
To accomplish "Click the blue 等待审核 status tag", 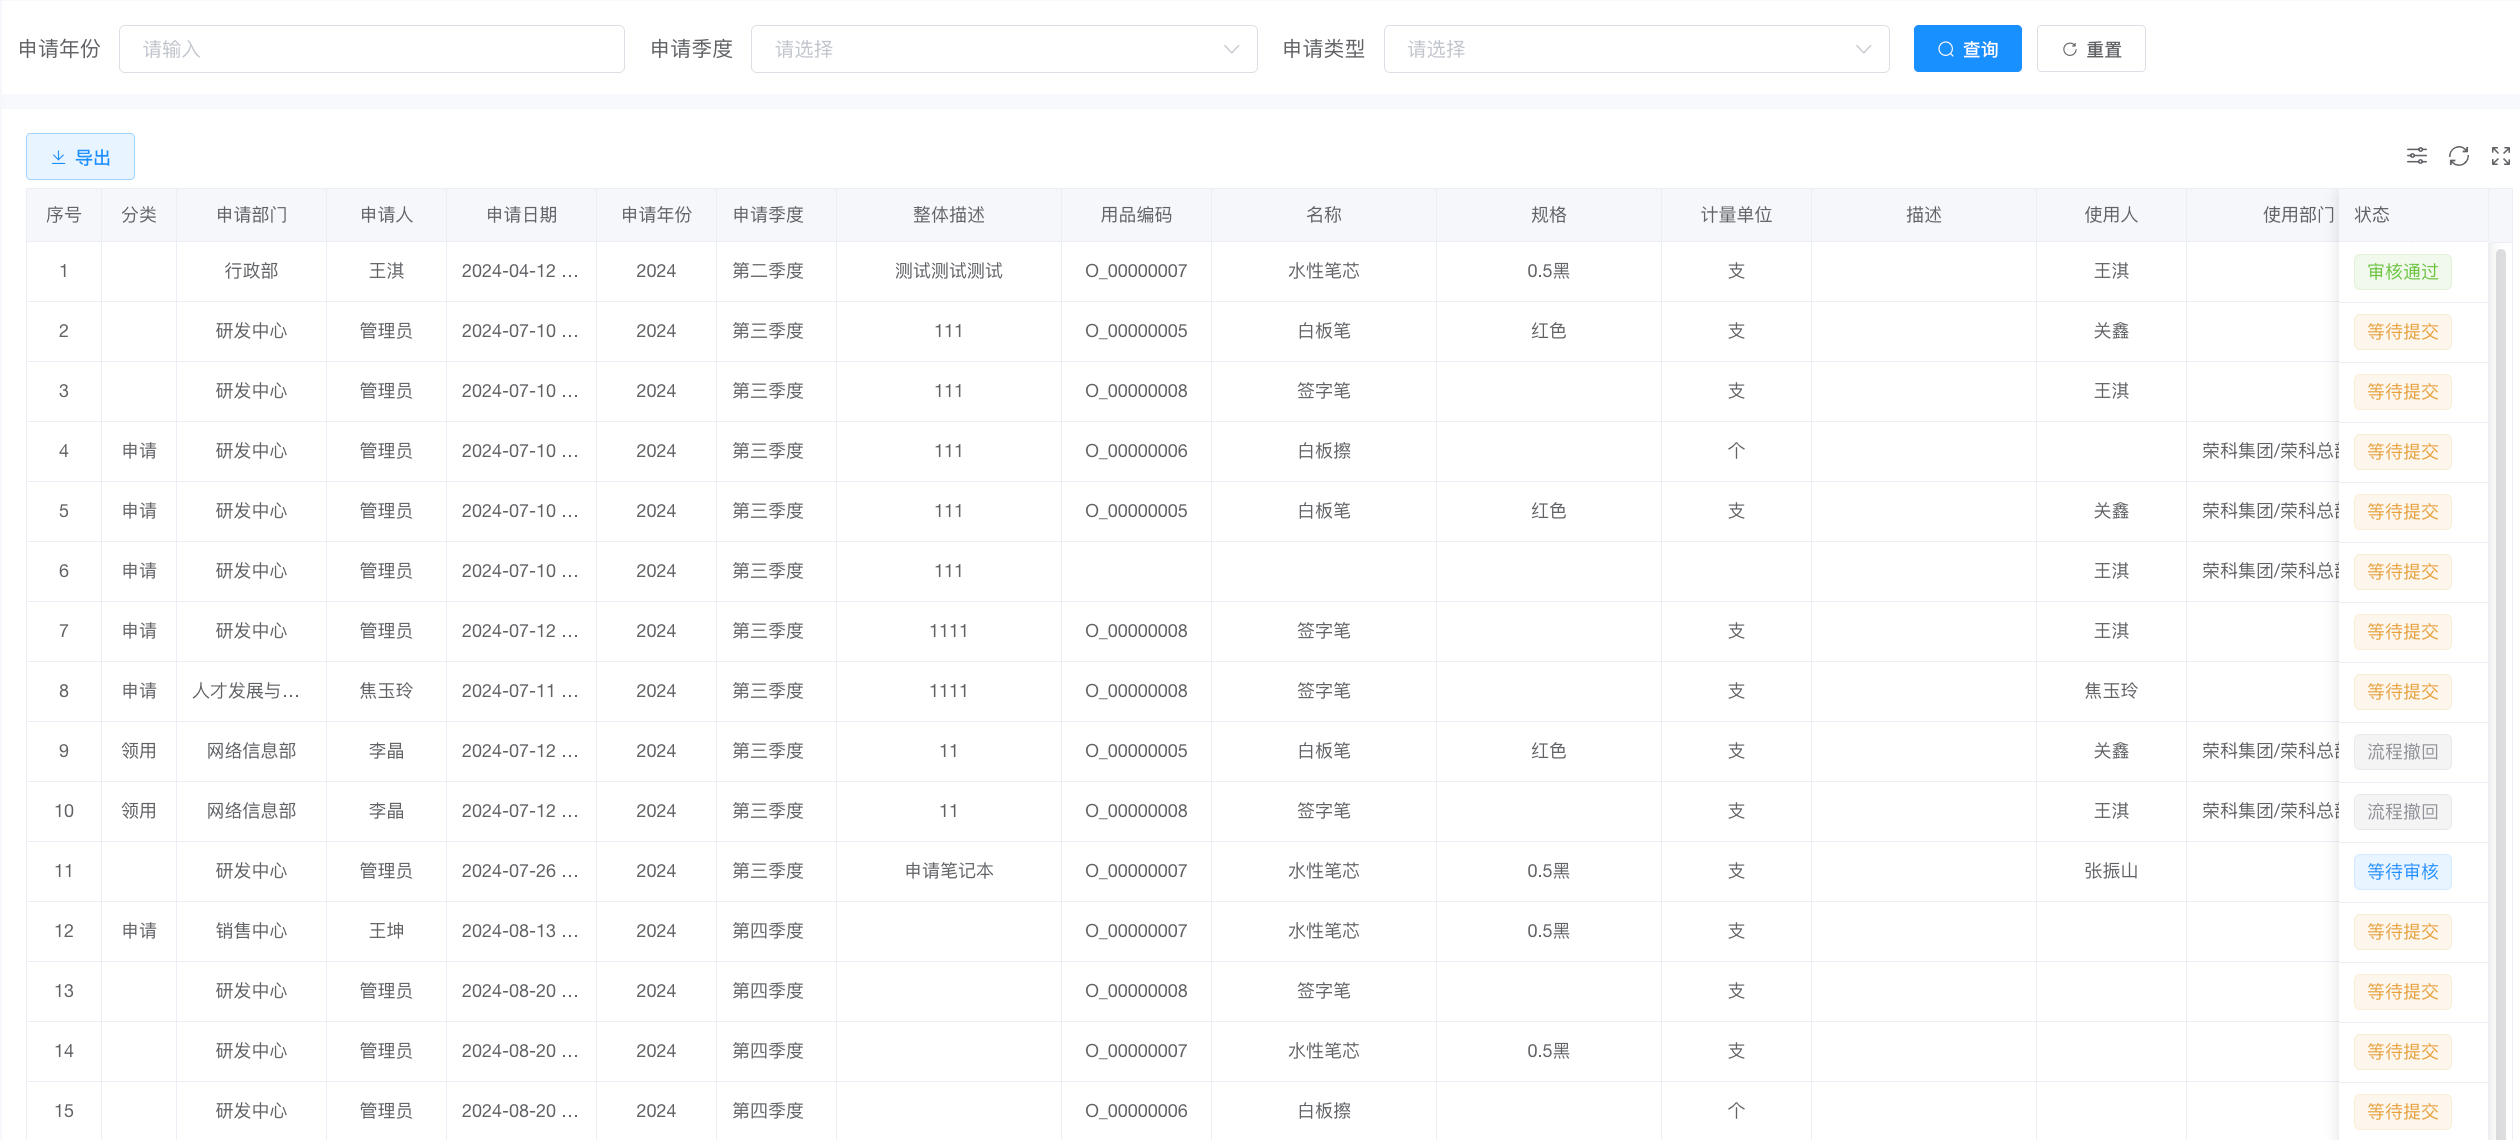I will 2402,872.
